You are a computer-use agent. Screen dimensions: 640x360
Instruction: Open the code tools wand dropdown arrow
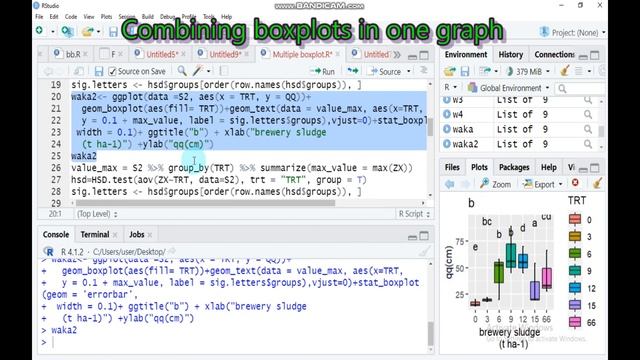(209, 71)
